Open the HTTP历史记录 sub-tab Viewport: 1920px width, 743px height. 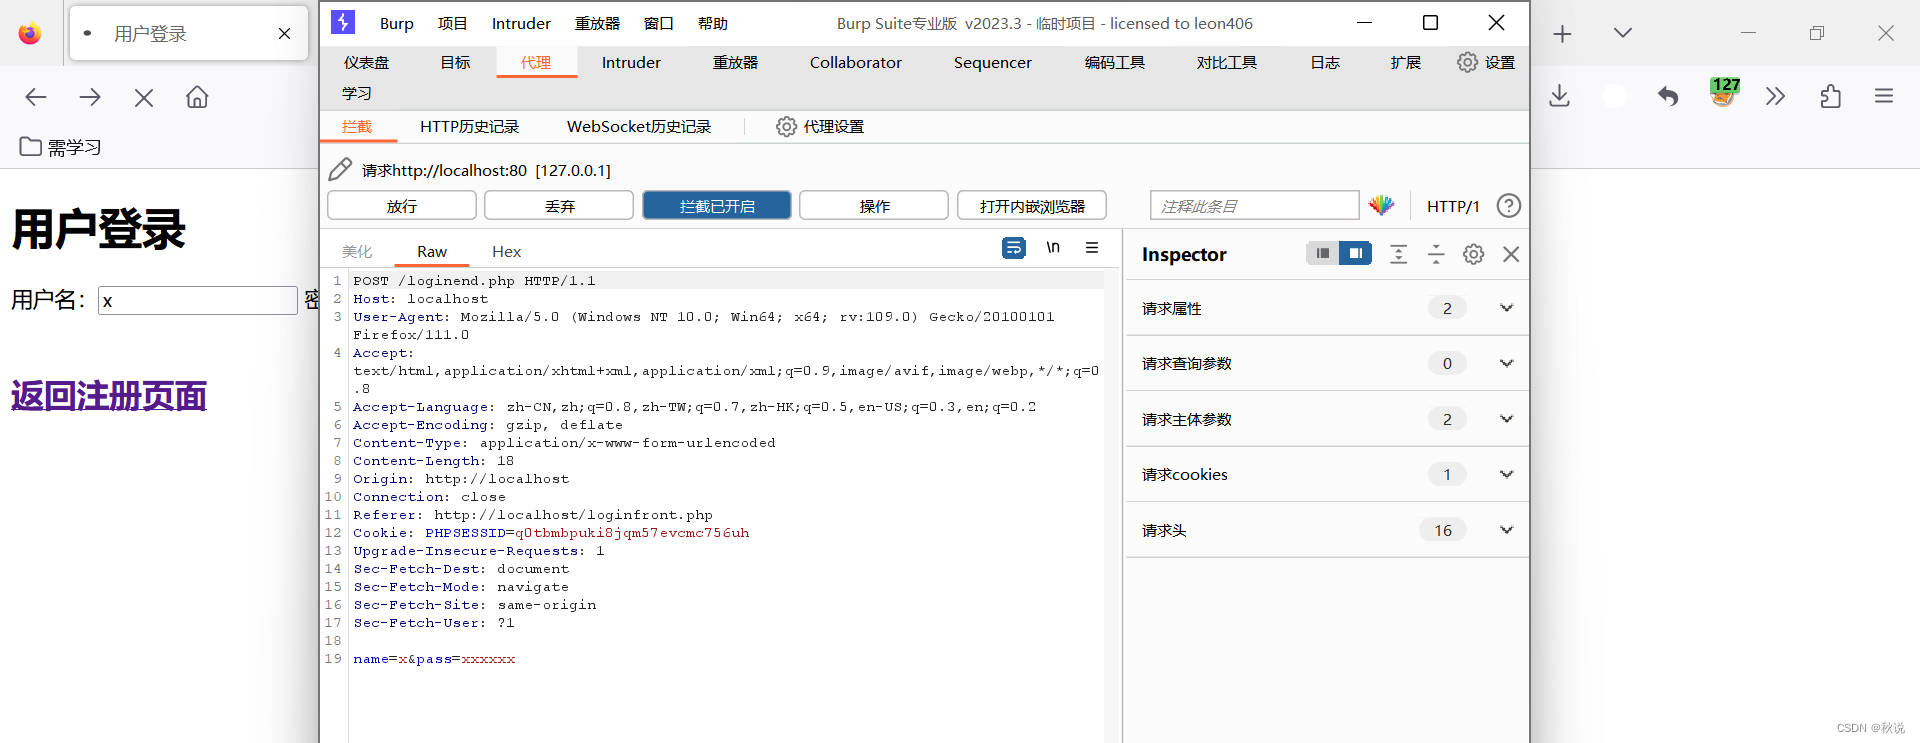point(470,127)
